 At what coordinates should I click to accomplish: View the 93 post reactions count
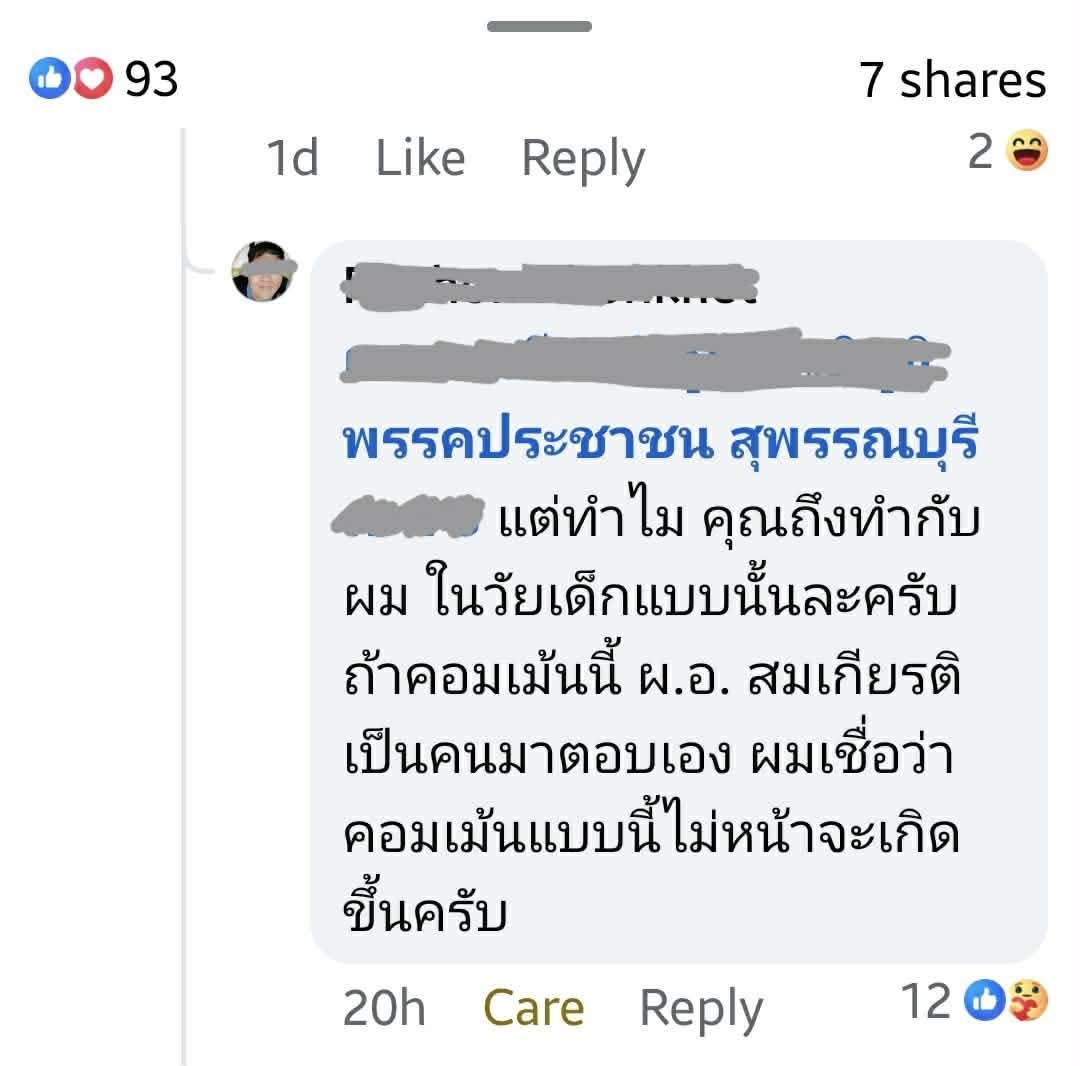point(152,79)
